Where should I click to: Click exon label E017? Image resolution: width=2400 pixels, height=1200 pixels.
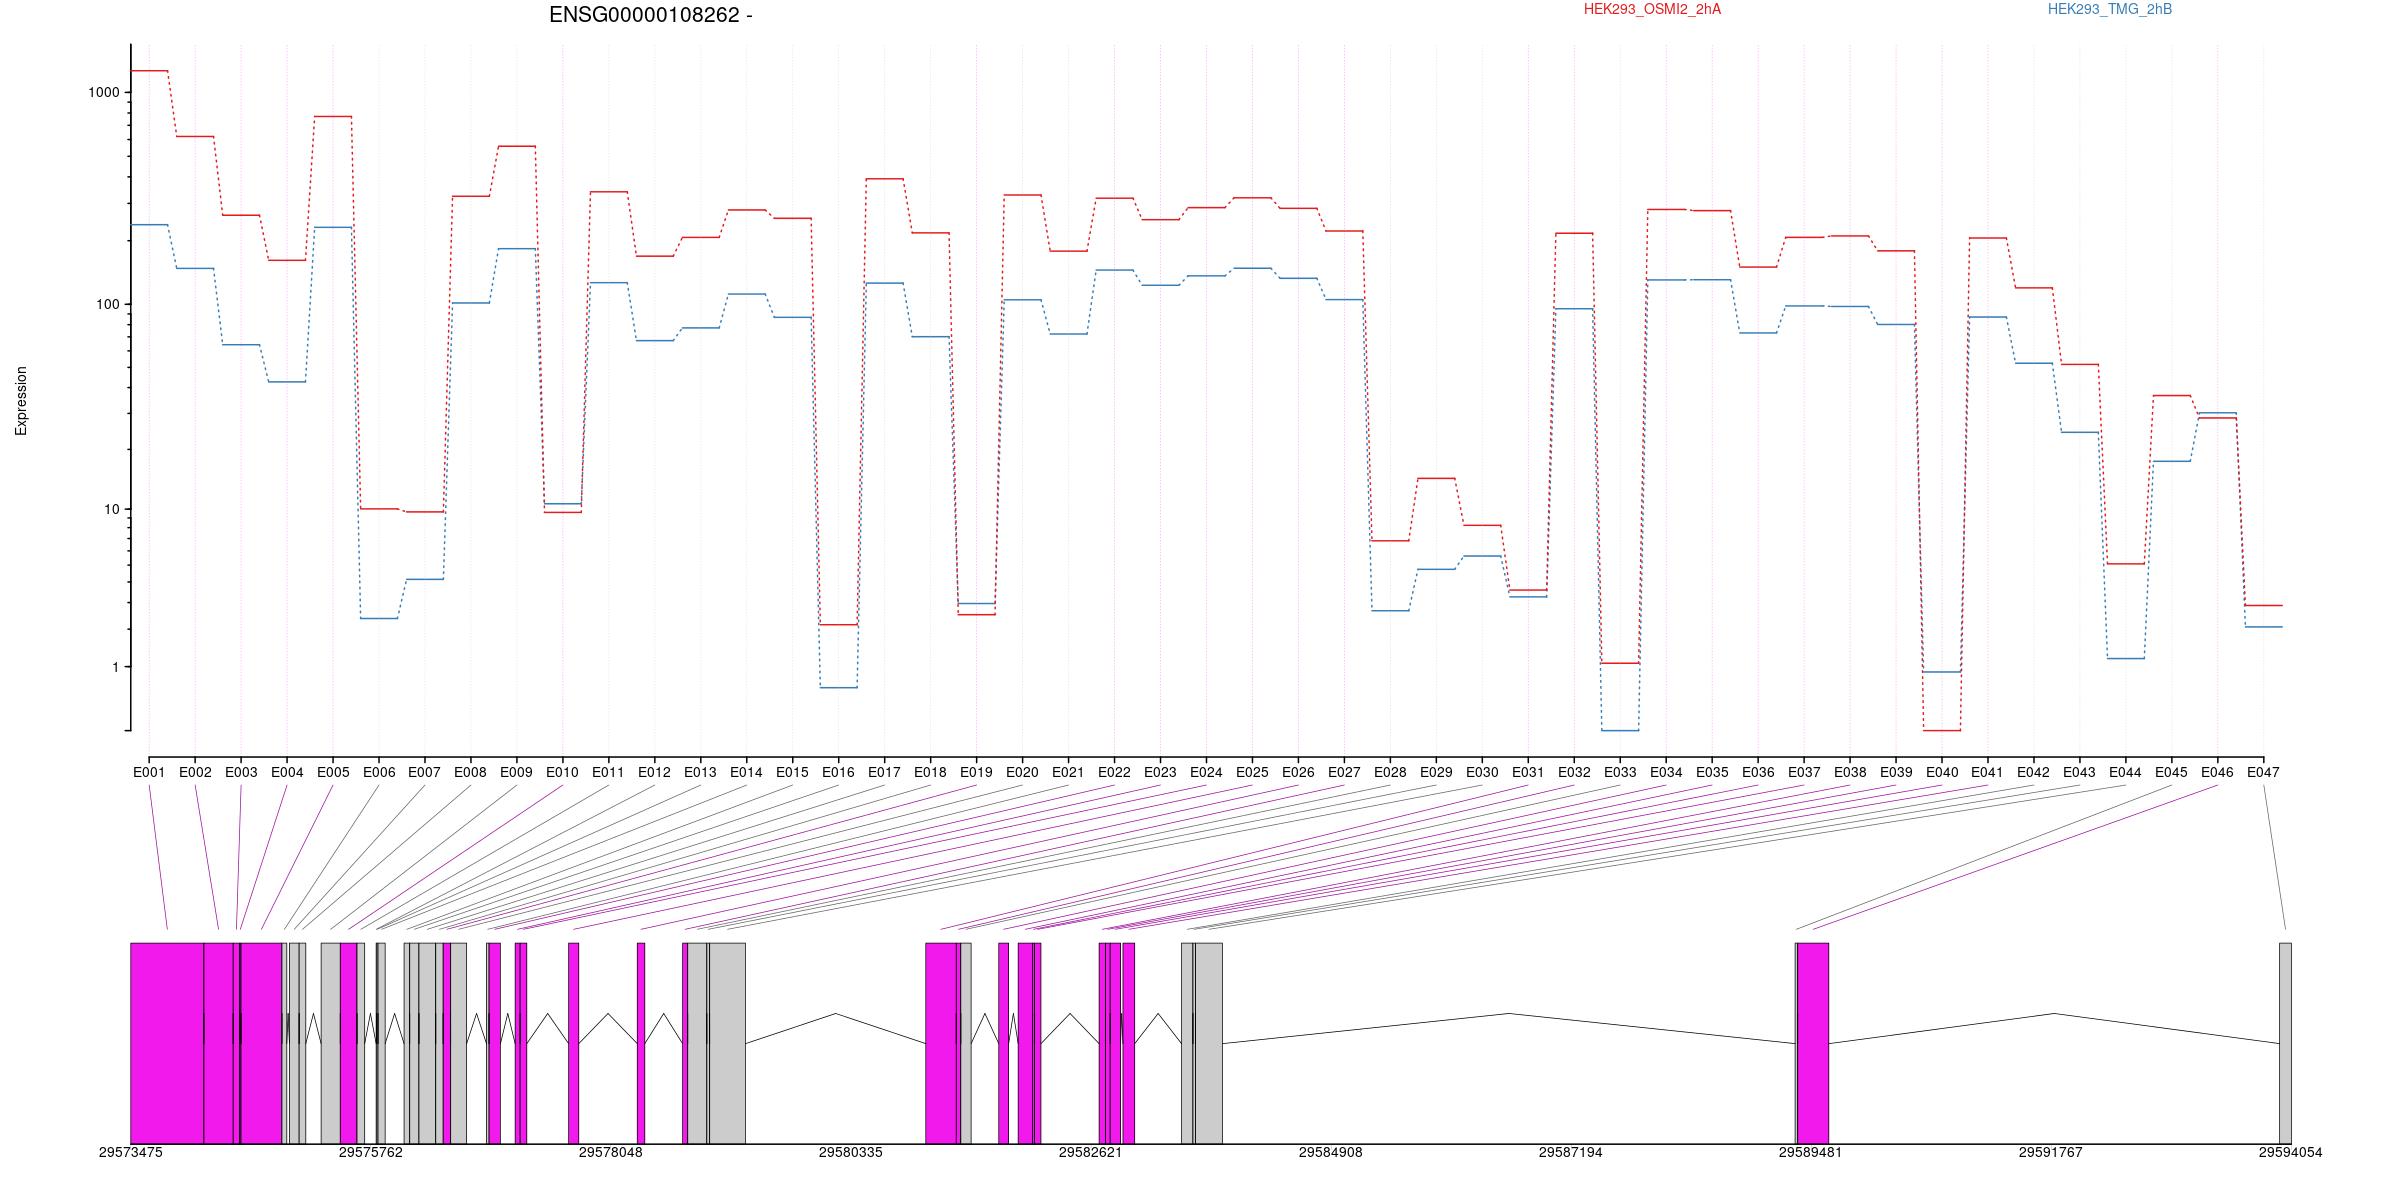(885, 772)
